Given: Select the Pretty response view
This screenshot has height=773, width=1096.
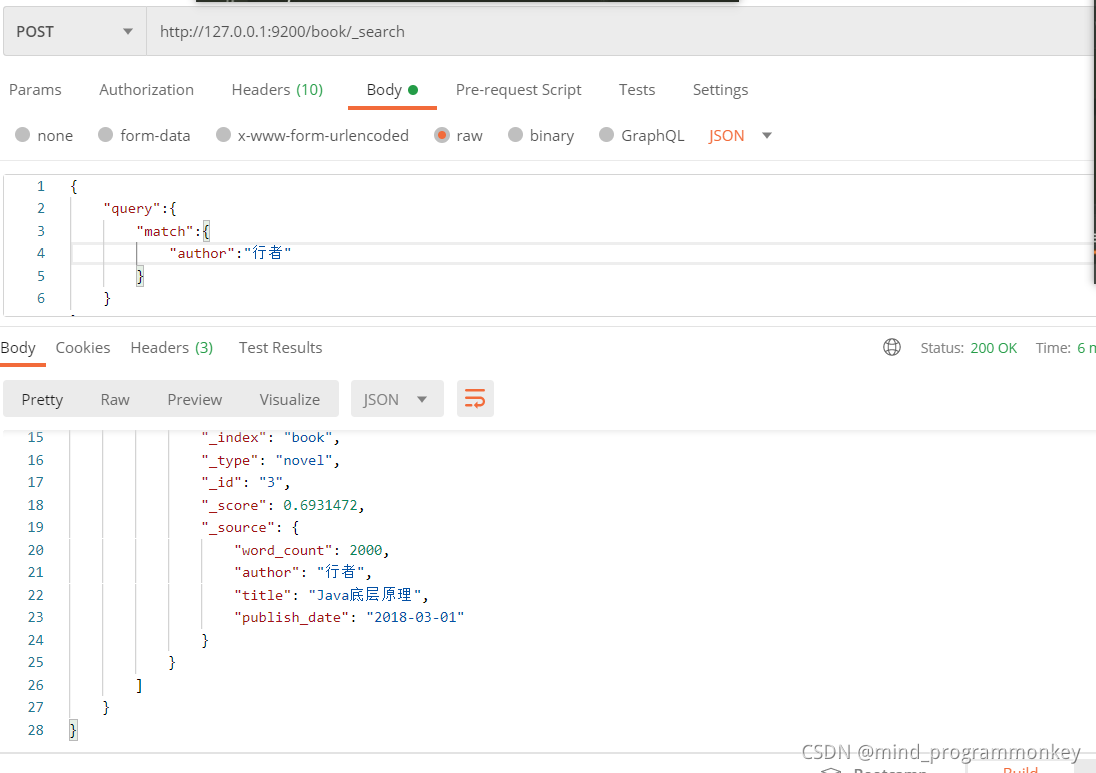Looking at the screenshot, I should tap(42, 399).
